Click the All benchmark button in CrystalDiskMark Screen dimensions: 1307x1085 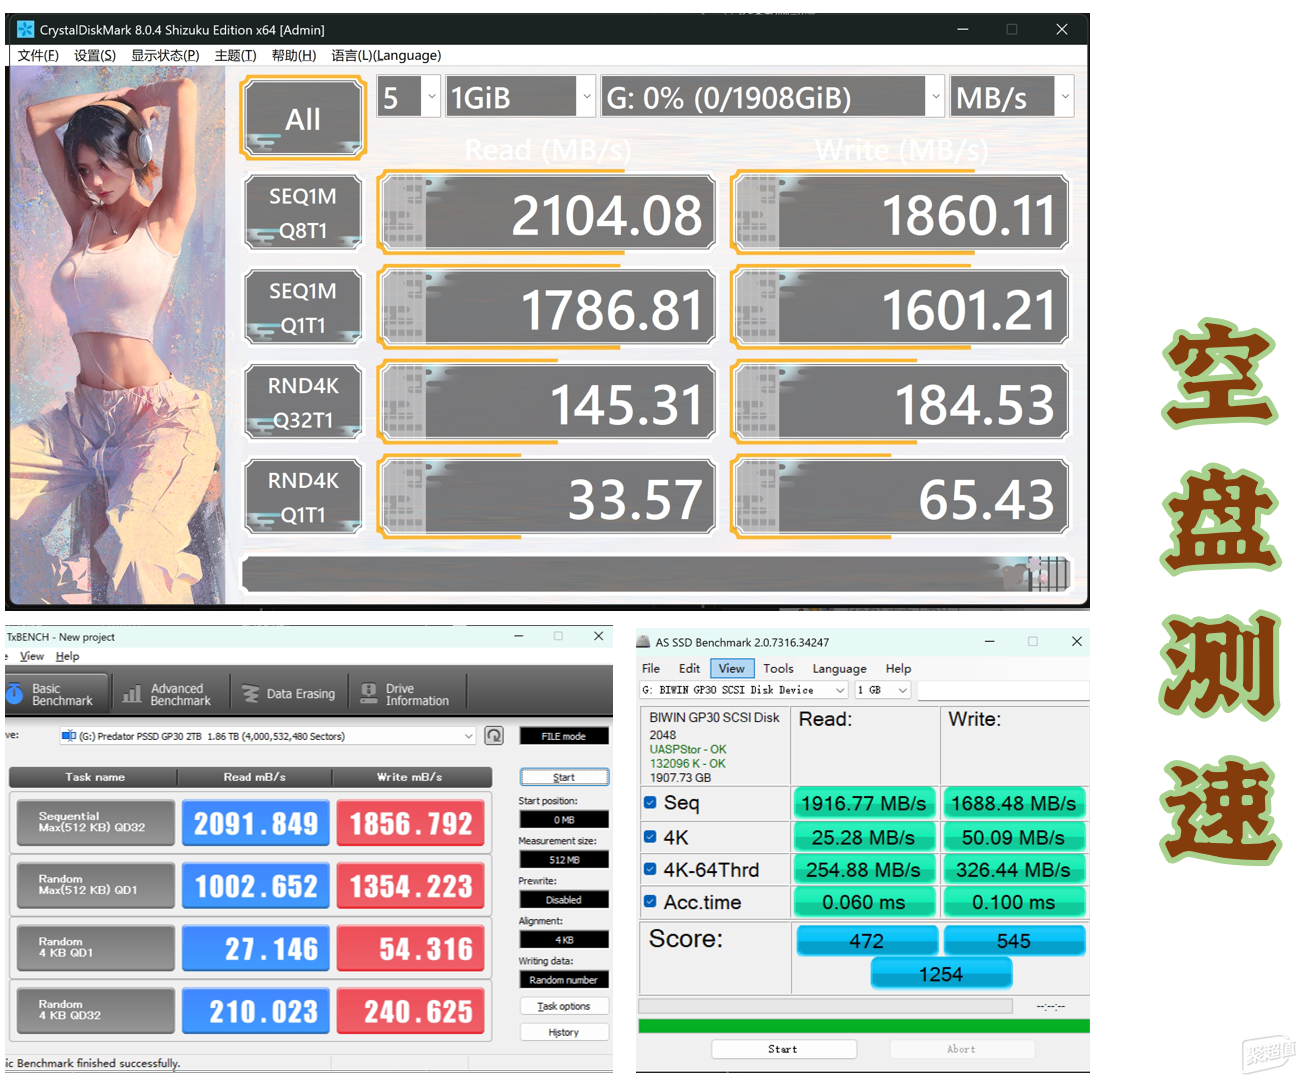pyautogui.click(x=303, y=119)
